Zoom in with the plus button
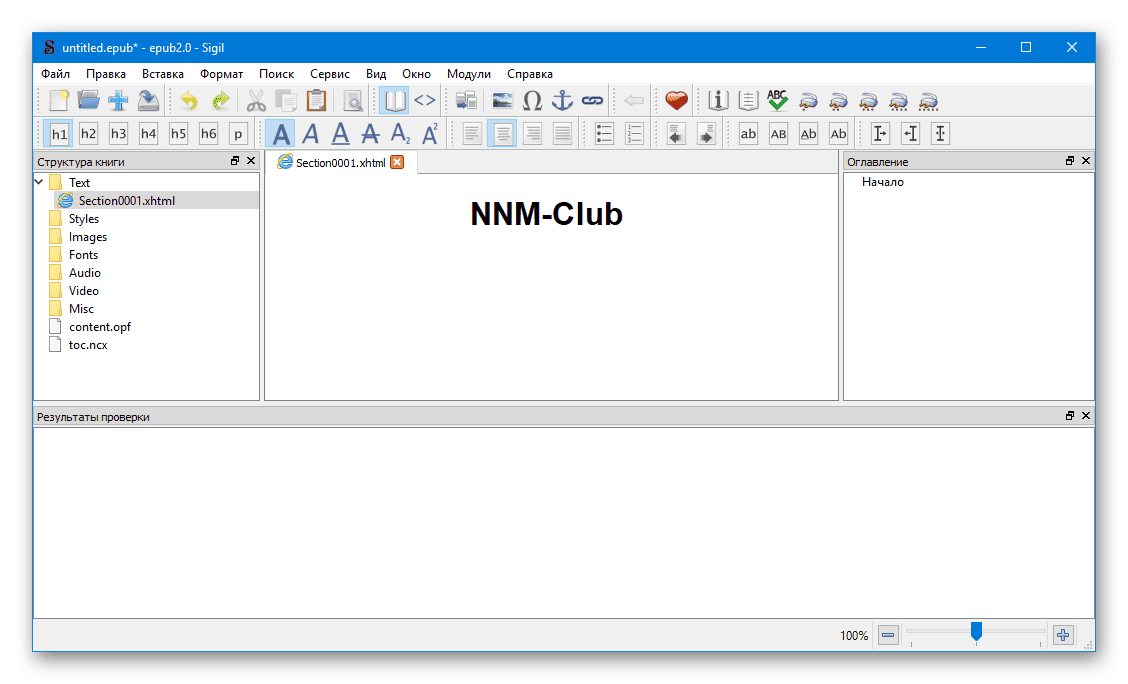The image size is (1128, 684). (1063, 635)
